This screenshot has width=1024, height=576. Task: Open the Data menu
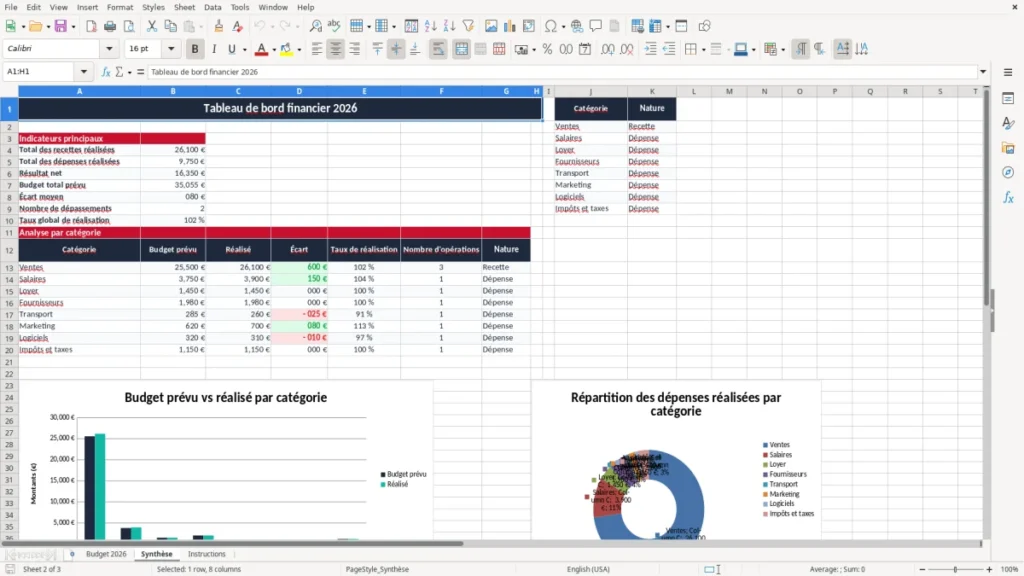pyautogui.click(x=212, y=7)
